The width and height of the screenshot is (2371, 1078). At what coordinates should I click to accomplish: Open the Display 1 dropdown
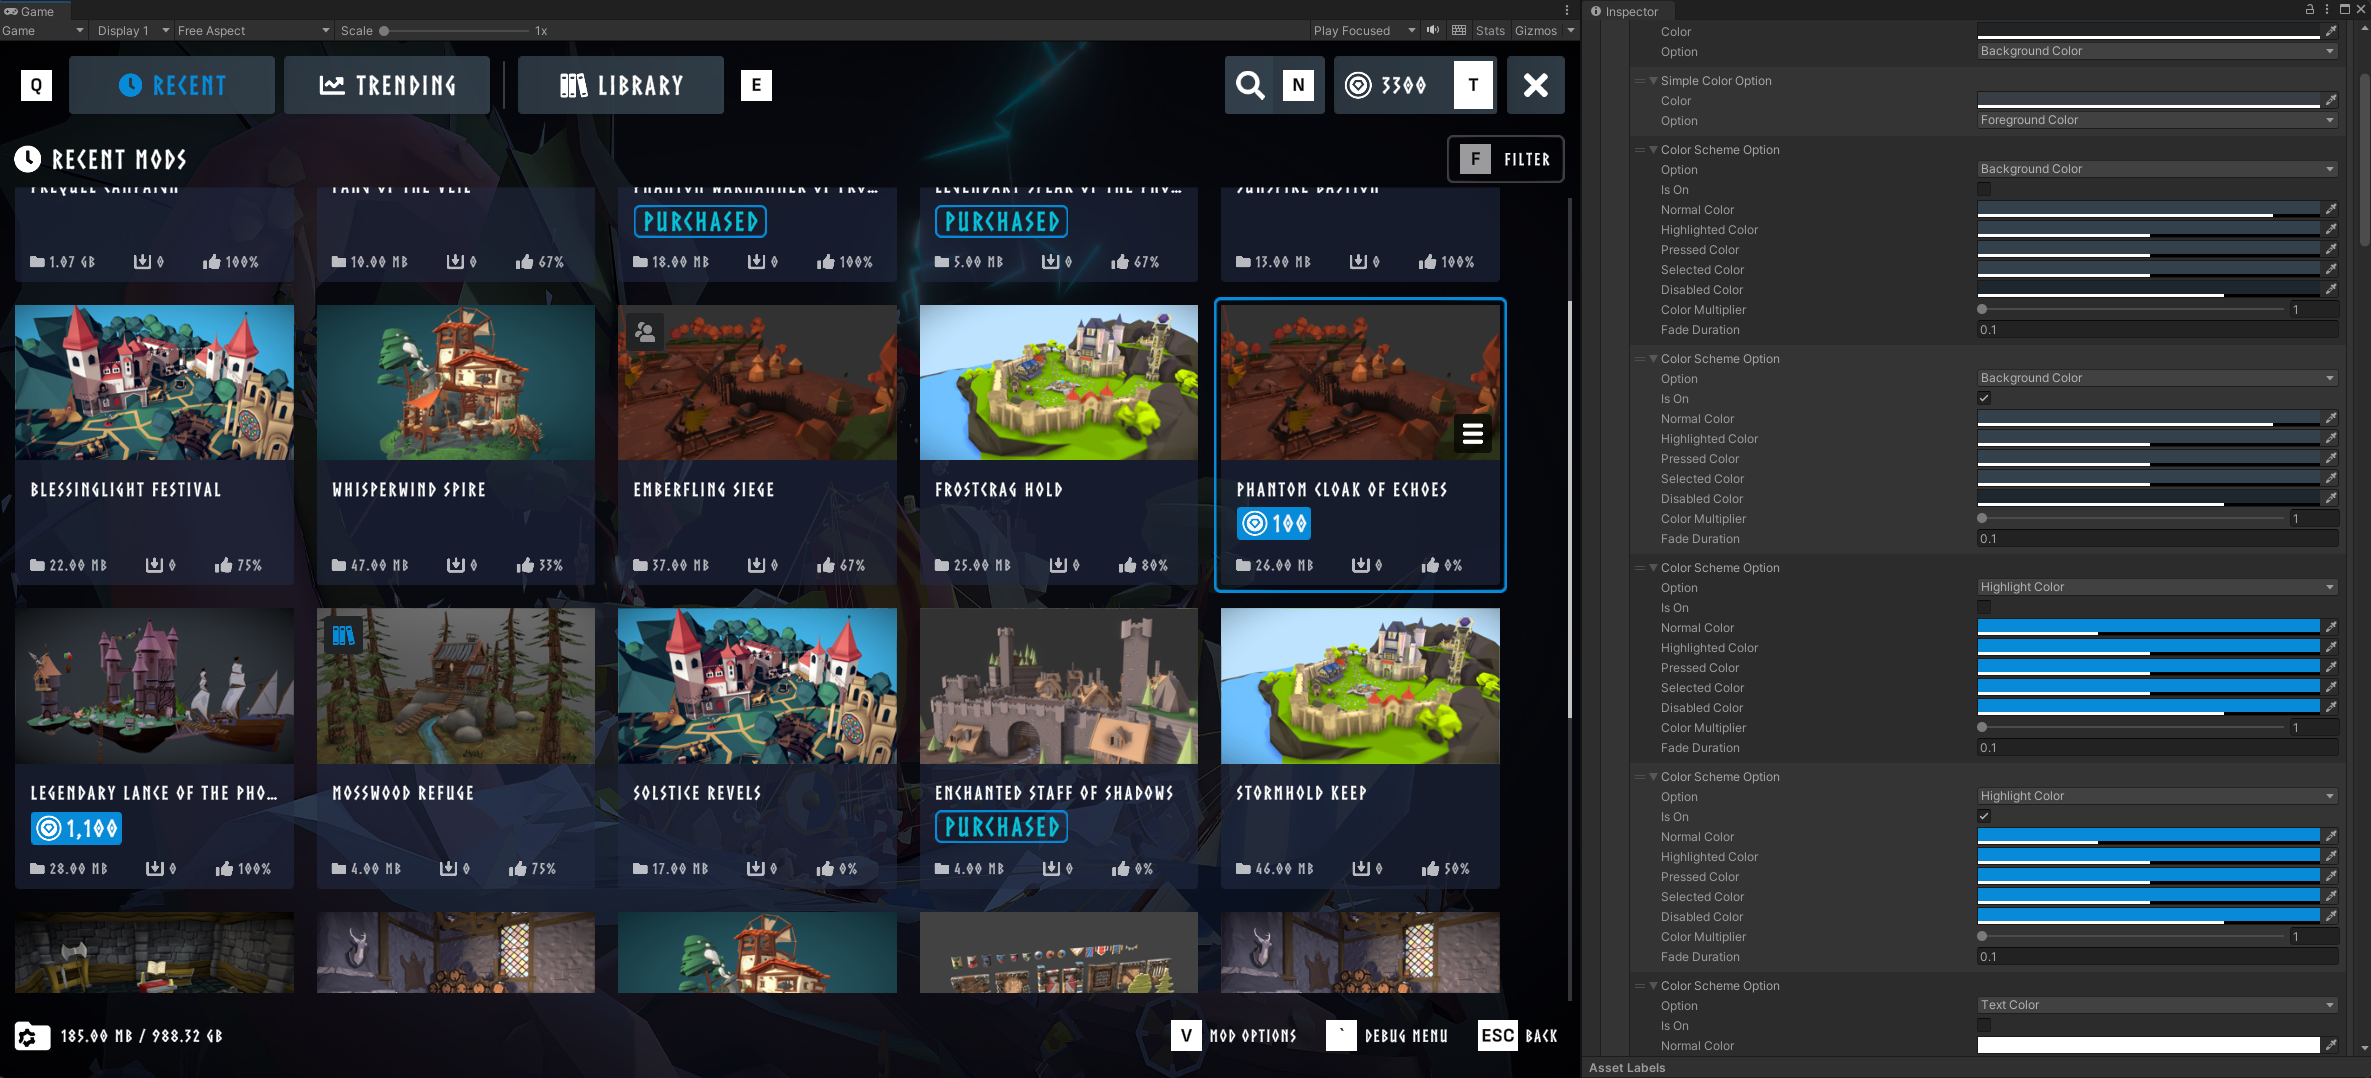[132, 31]
